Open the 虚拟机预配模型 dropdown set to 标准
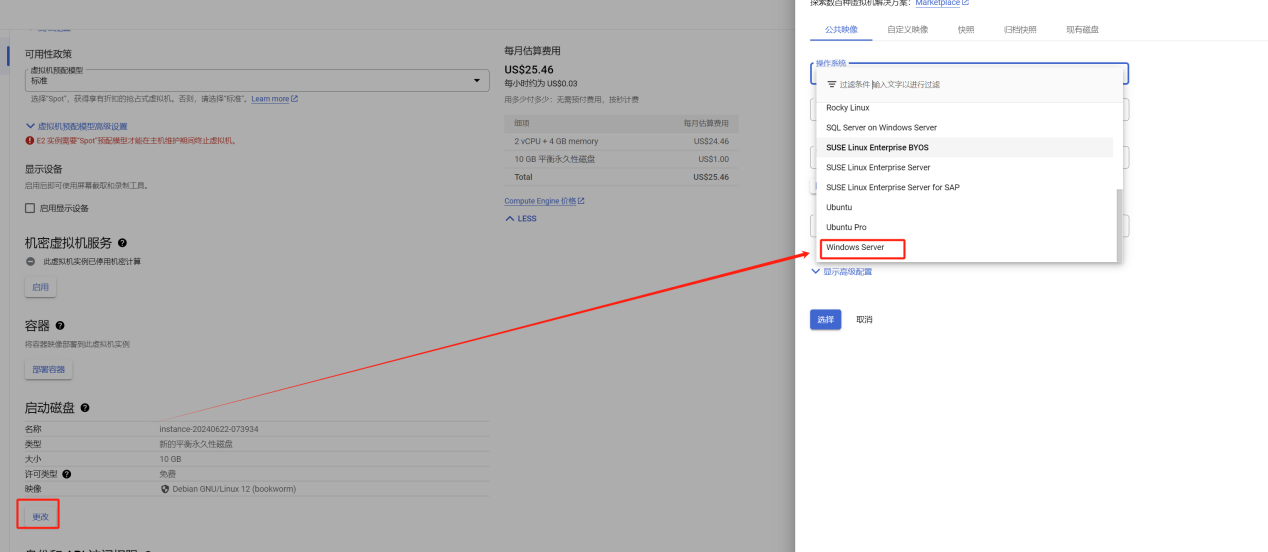This screenshot has width=1268, height=552. (257, 79)
